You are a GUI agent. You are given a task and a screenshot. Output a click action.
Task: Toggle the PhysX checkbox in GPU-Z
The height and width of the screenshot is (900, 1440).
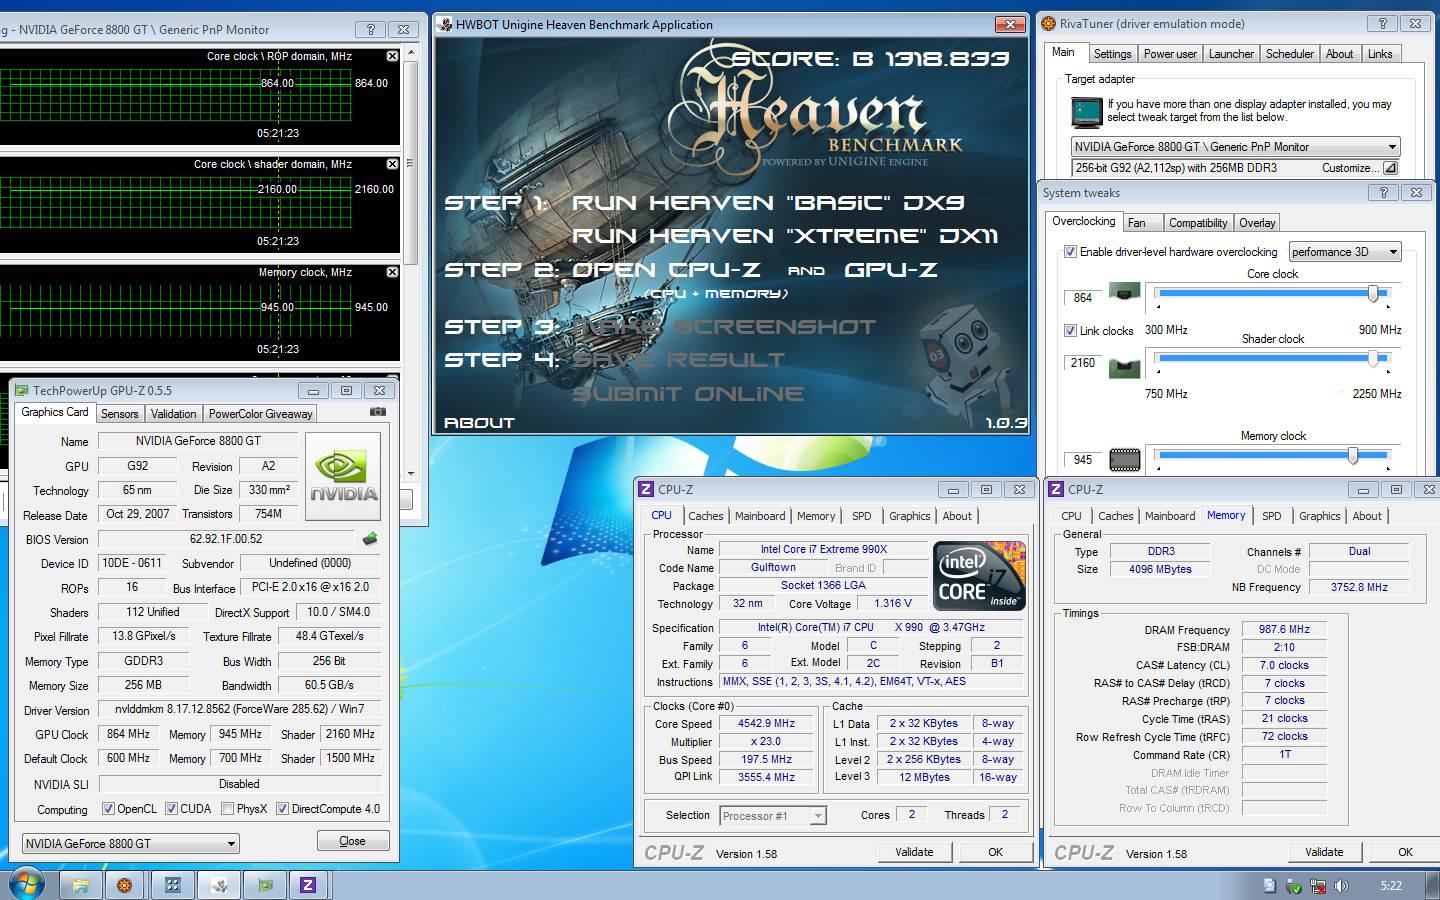(227, 809)
